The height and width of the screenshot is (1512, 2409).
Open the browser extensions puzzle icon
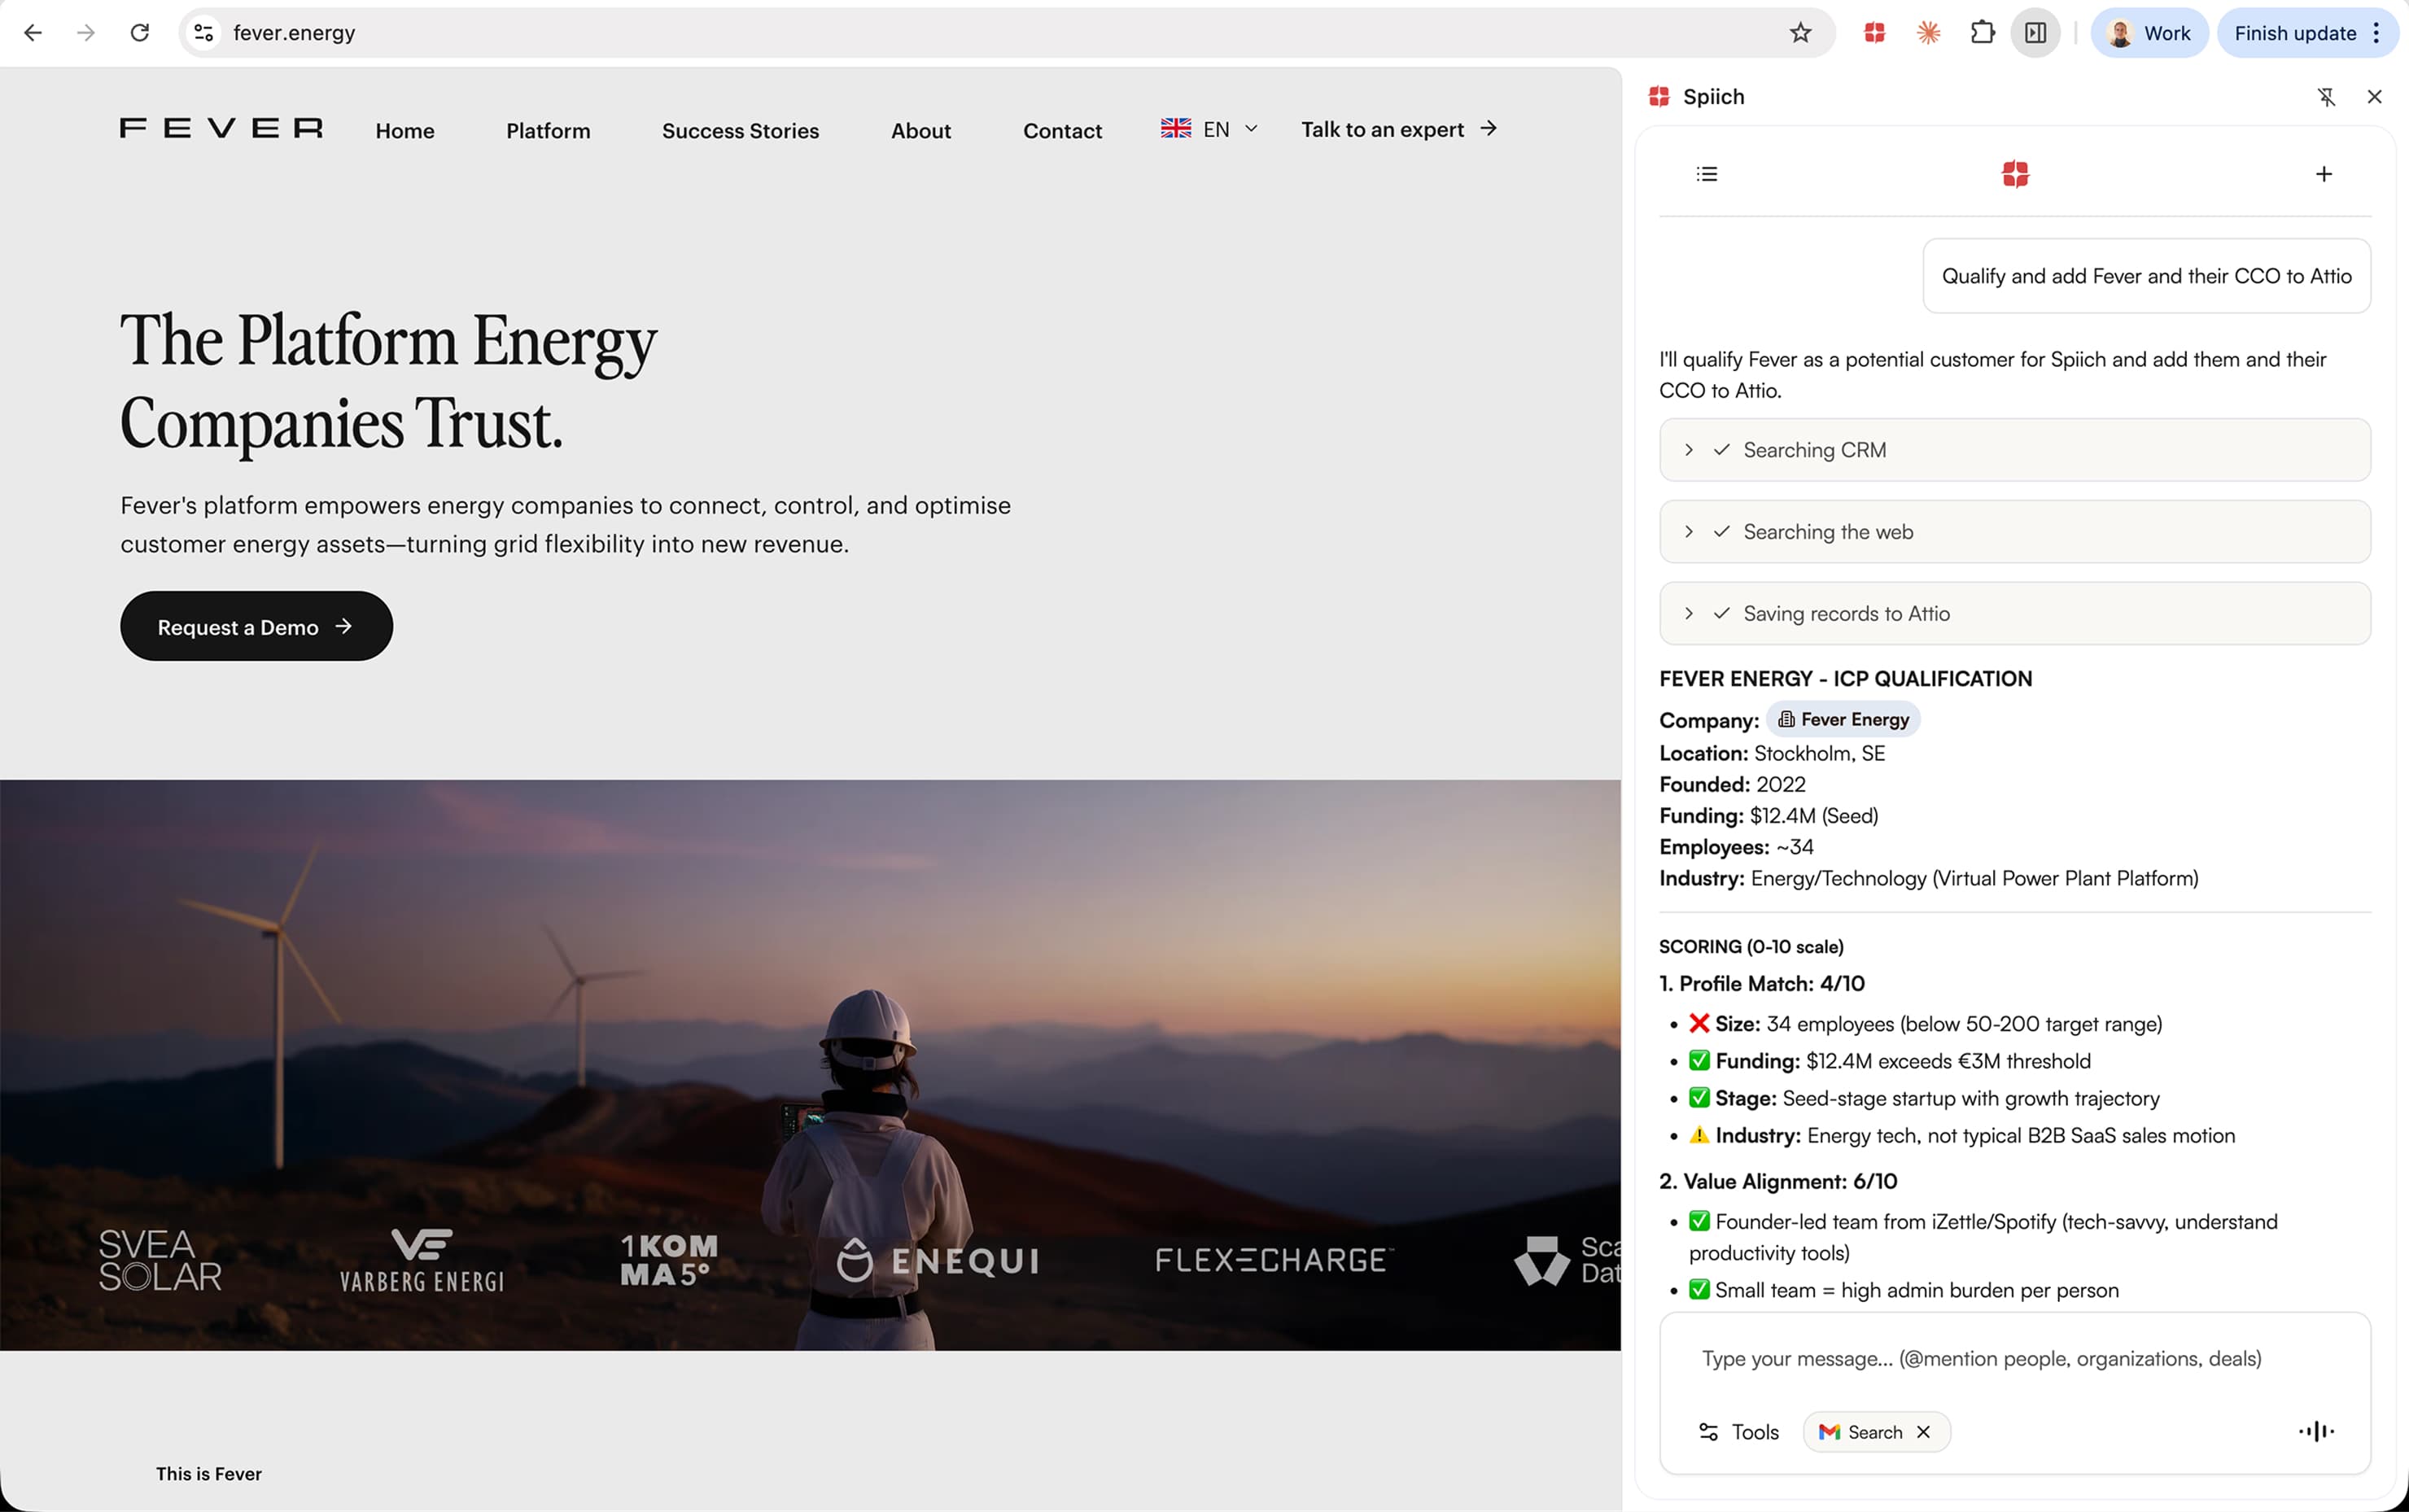click(x=1982, y=33)
